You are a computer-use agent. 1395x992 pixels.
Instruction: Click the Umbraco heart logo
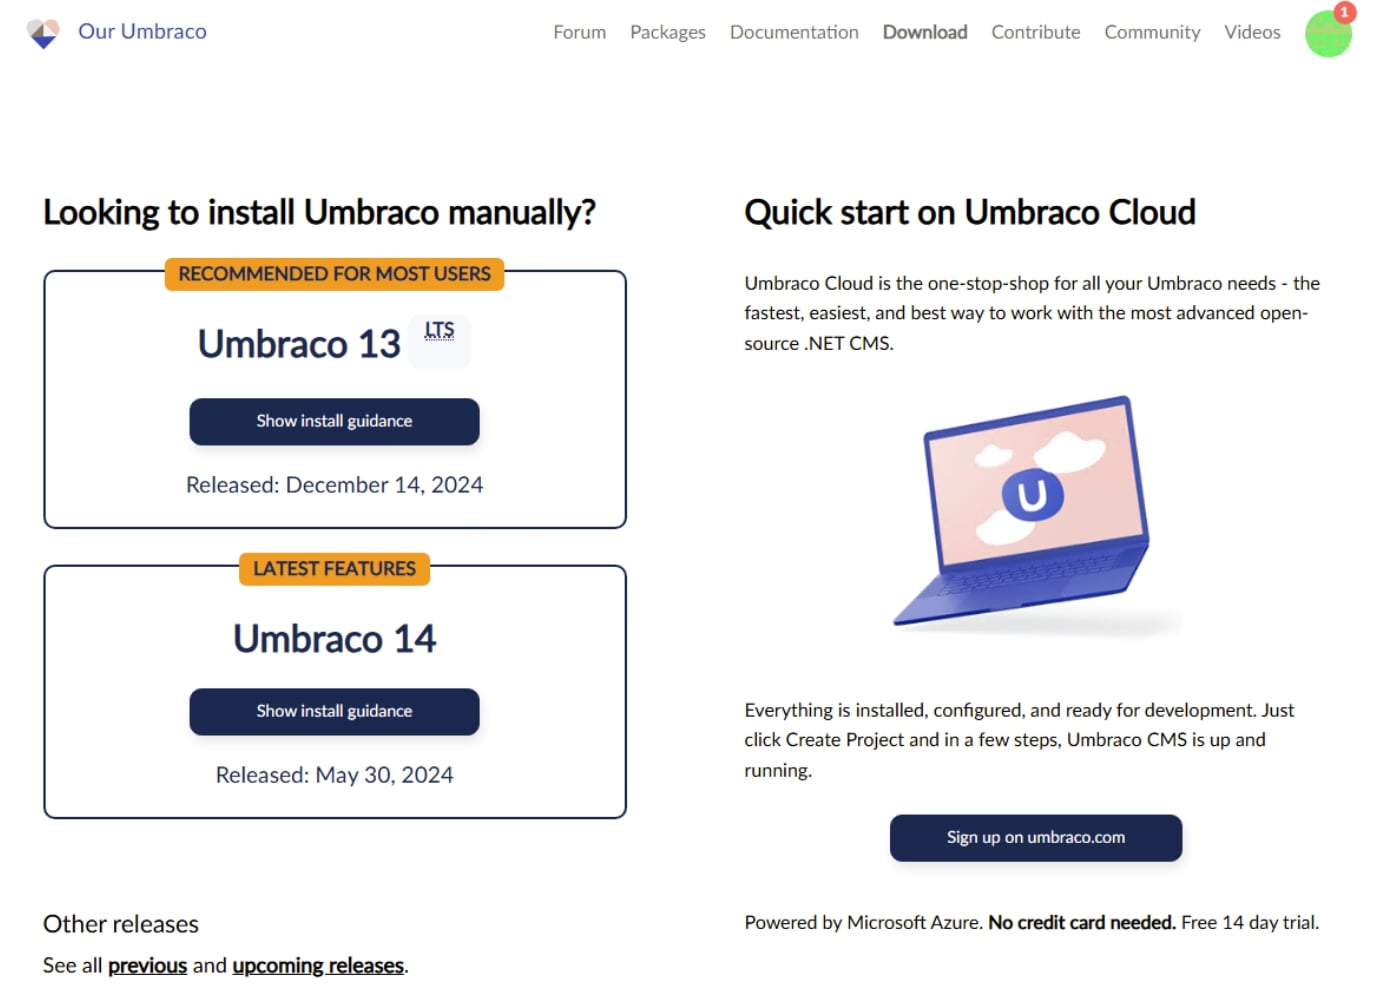coord(42,32)
